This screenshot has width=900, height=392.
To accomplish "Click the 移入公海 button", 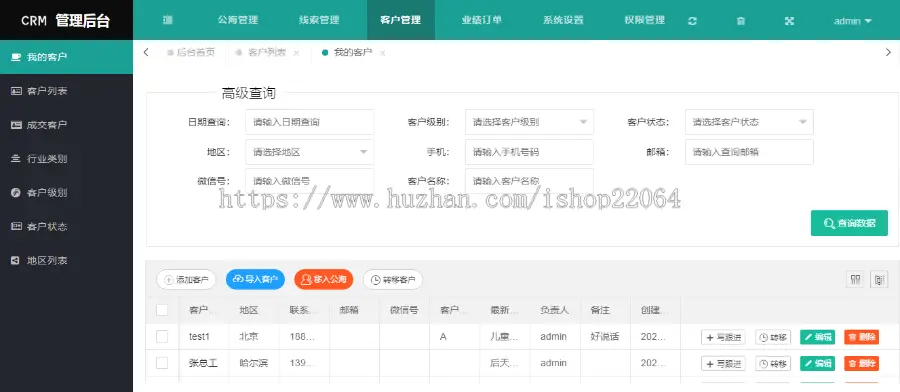I will (x=324, y=280).
